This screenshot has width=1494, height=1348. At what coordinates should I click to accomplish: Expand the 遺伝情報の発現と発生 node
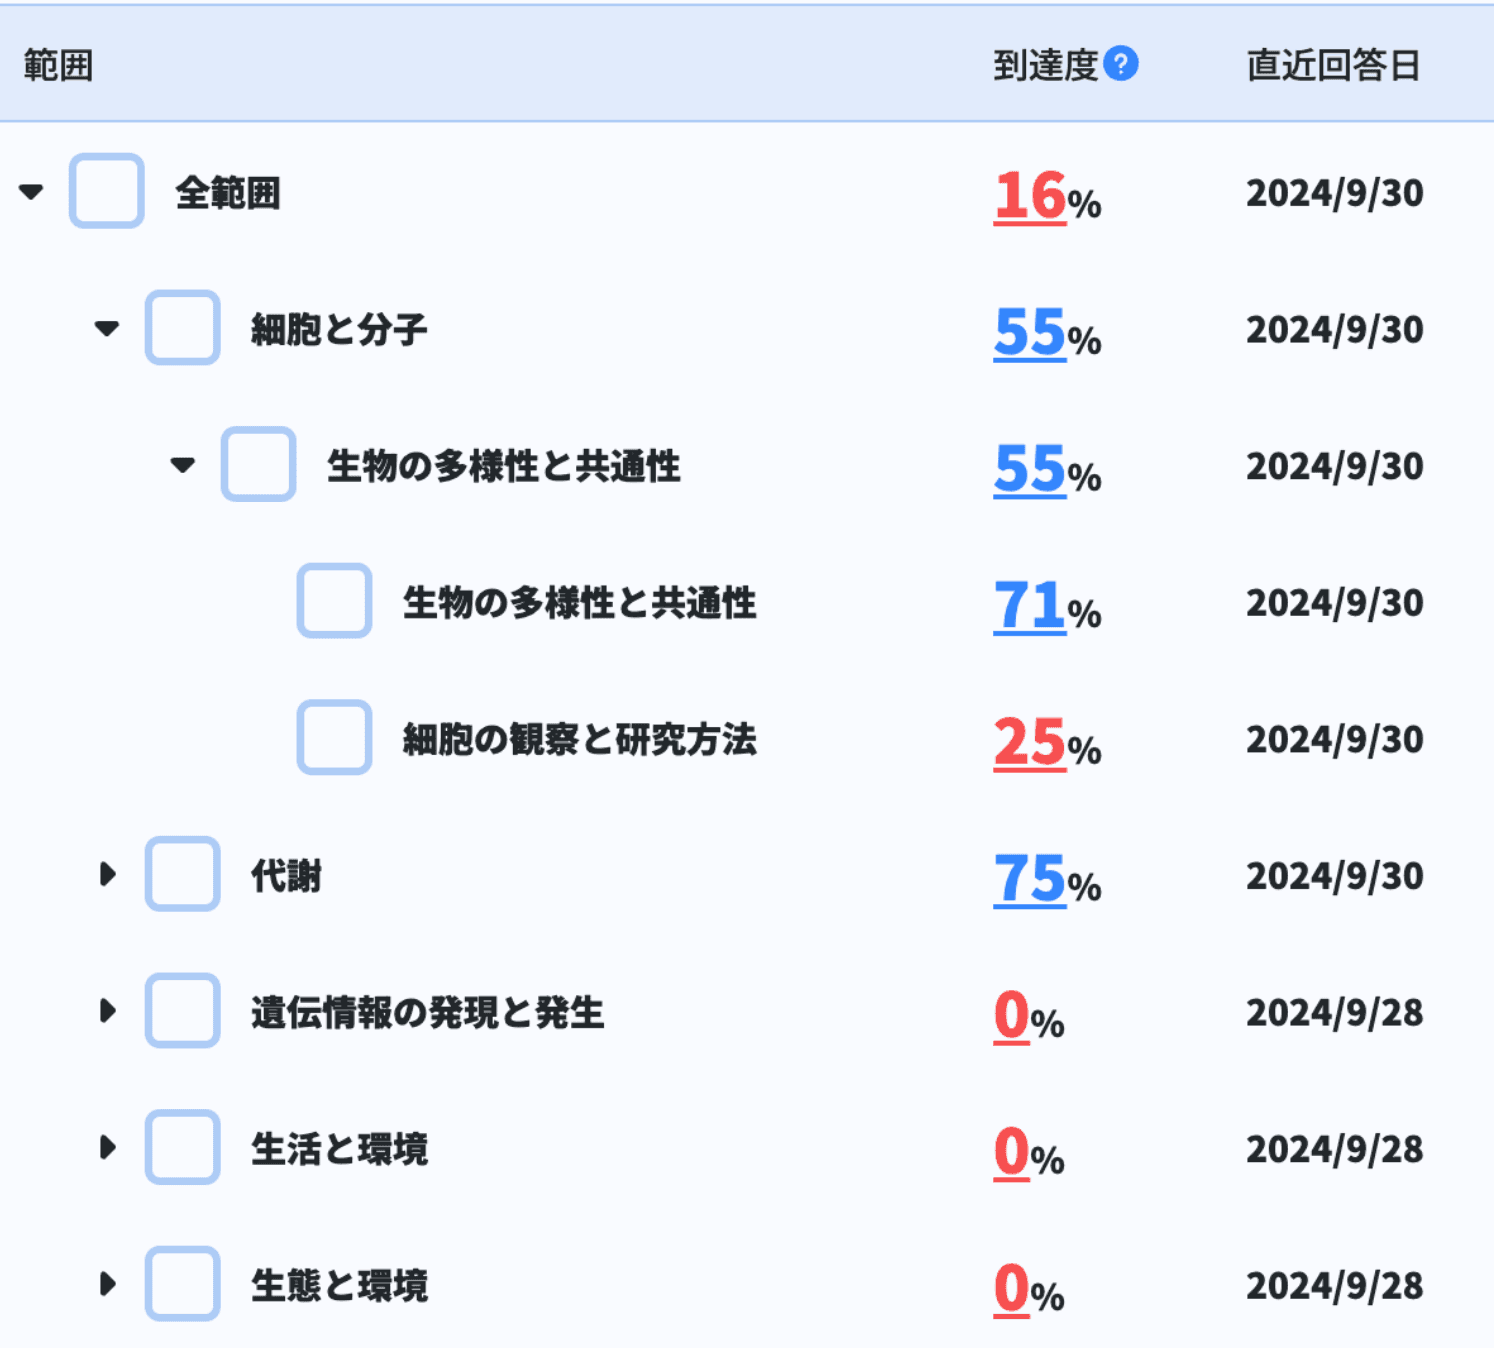pyautogui.click(x=107, y=1012)
